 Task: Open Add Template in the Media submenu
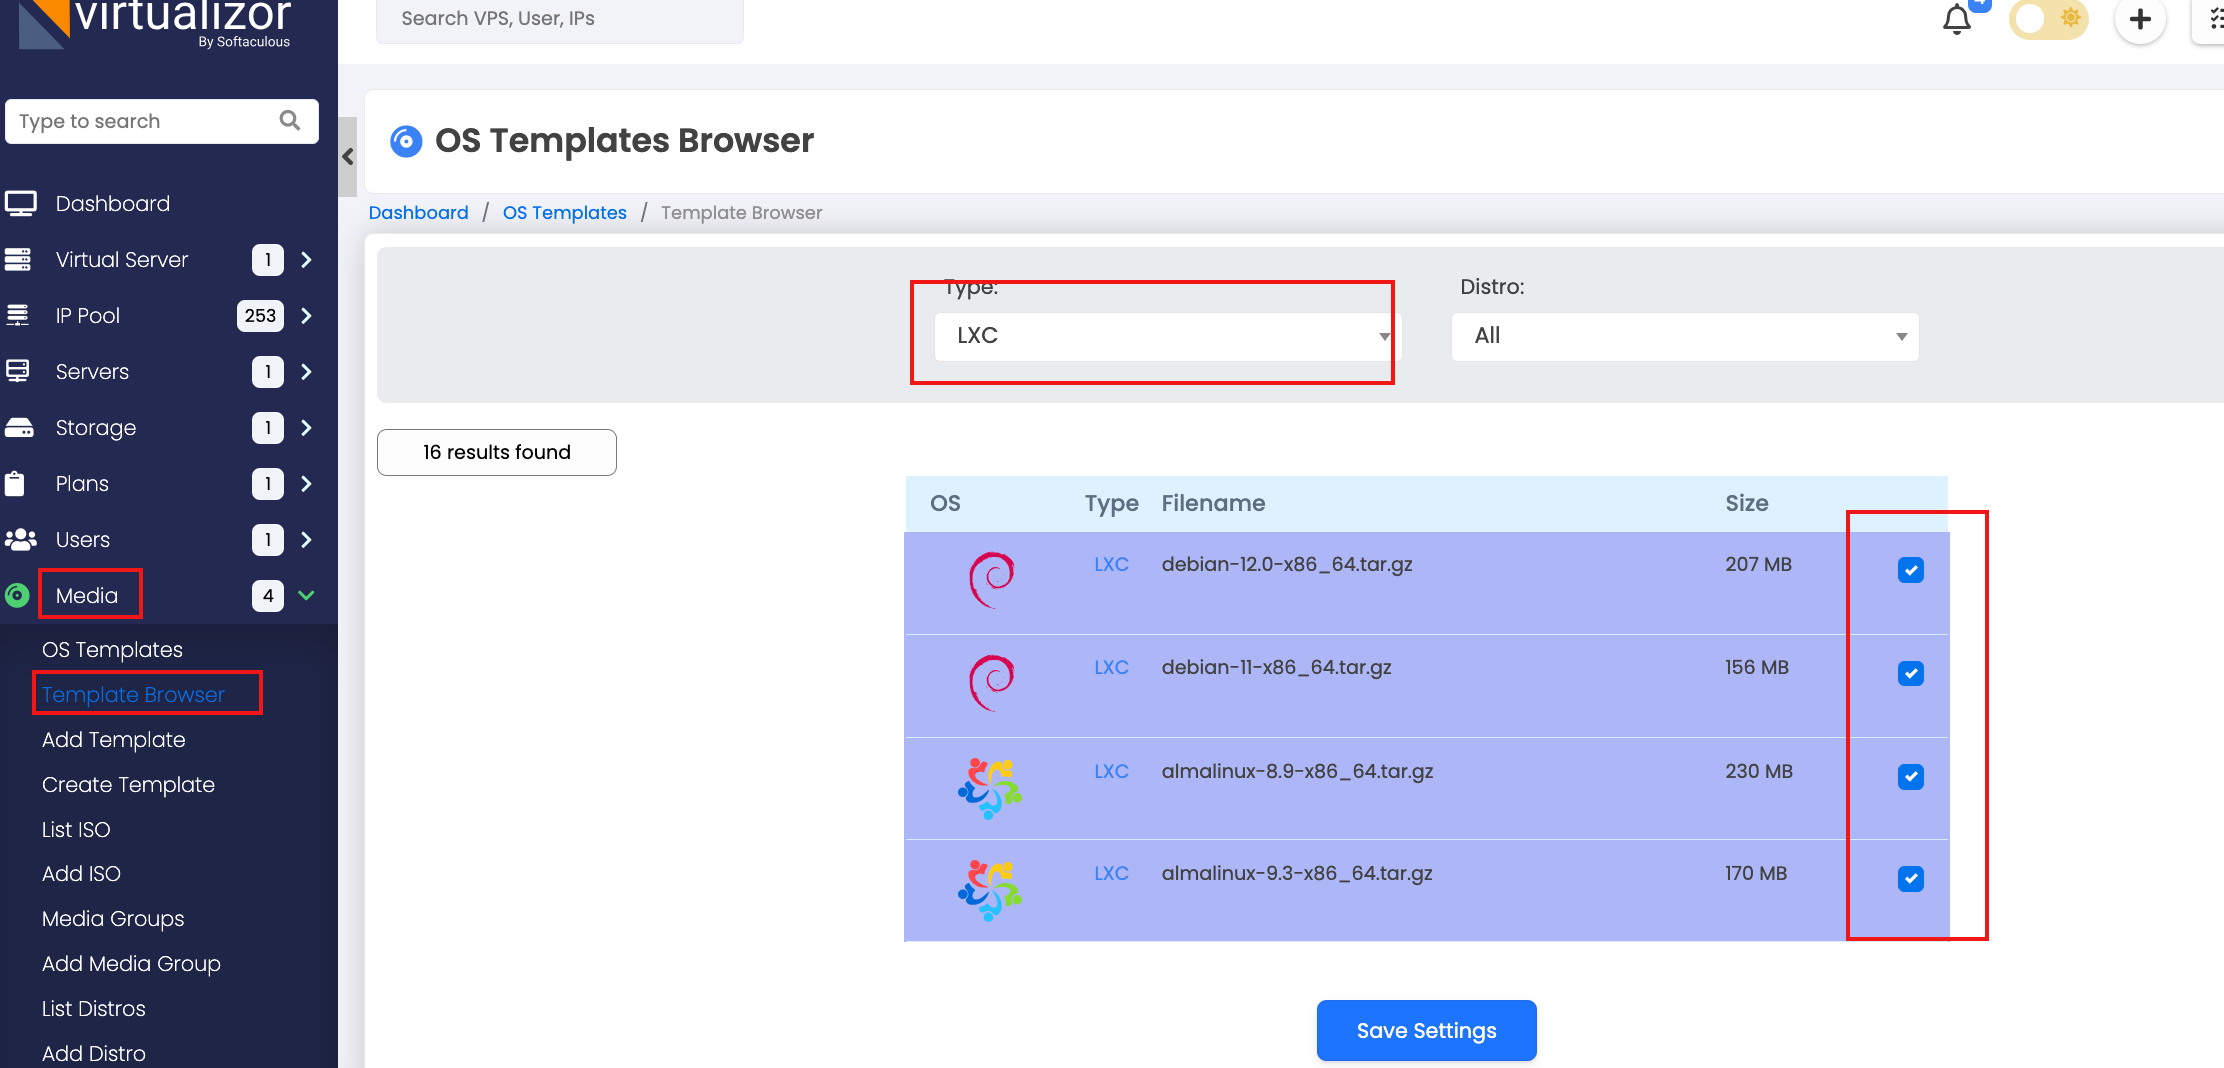point(114,740)
